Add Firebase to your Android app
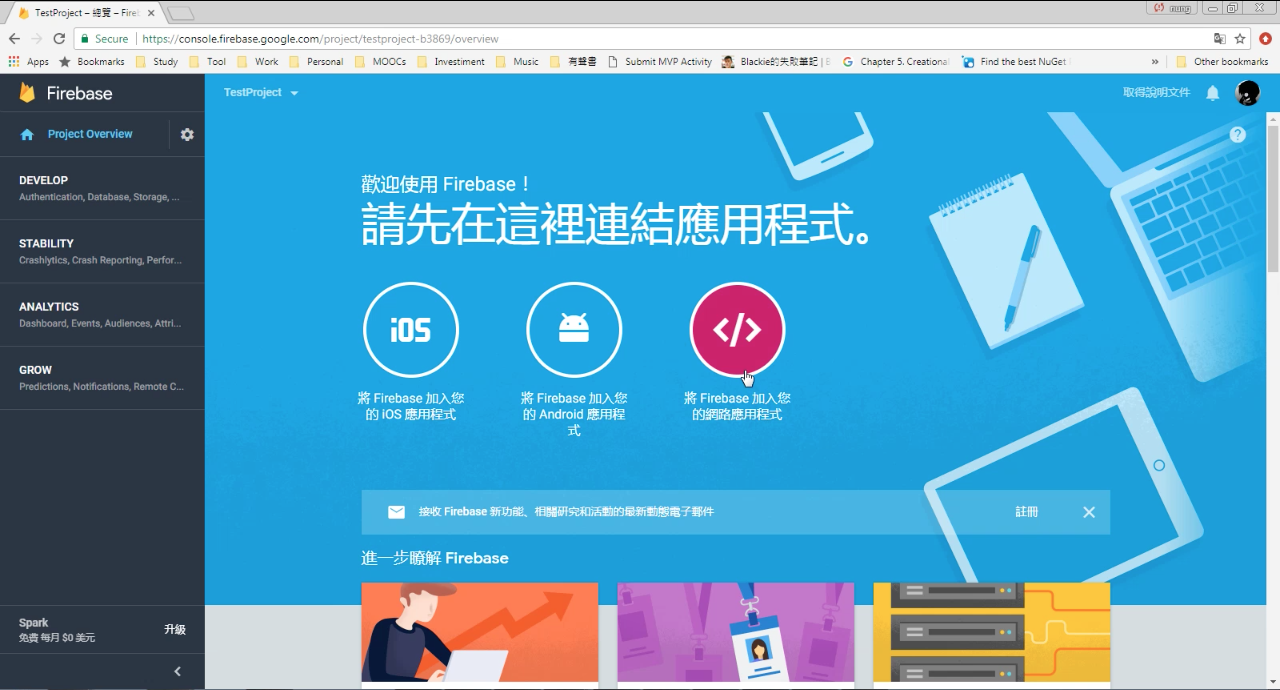1280x690 pixels. (574, 330)
